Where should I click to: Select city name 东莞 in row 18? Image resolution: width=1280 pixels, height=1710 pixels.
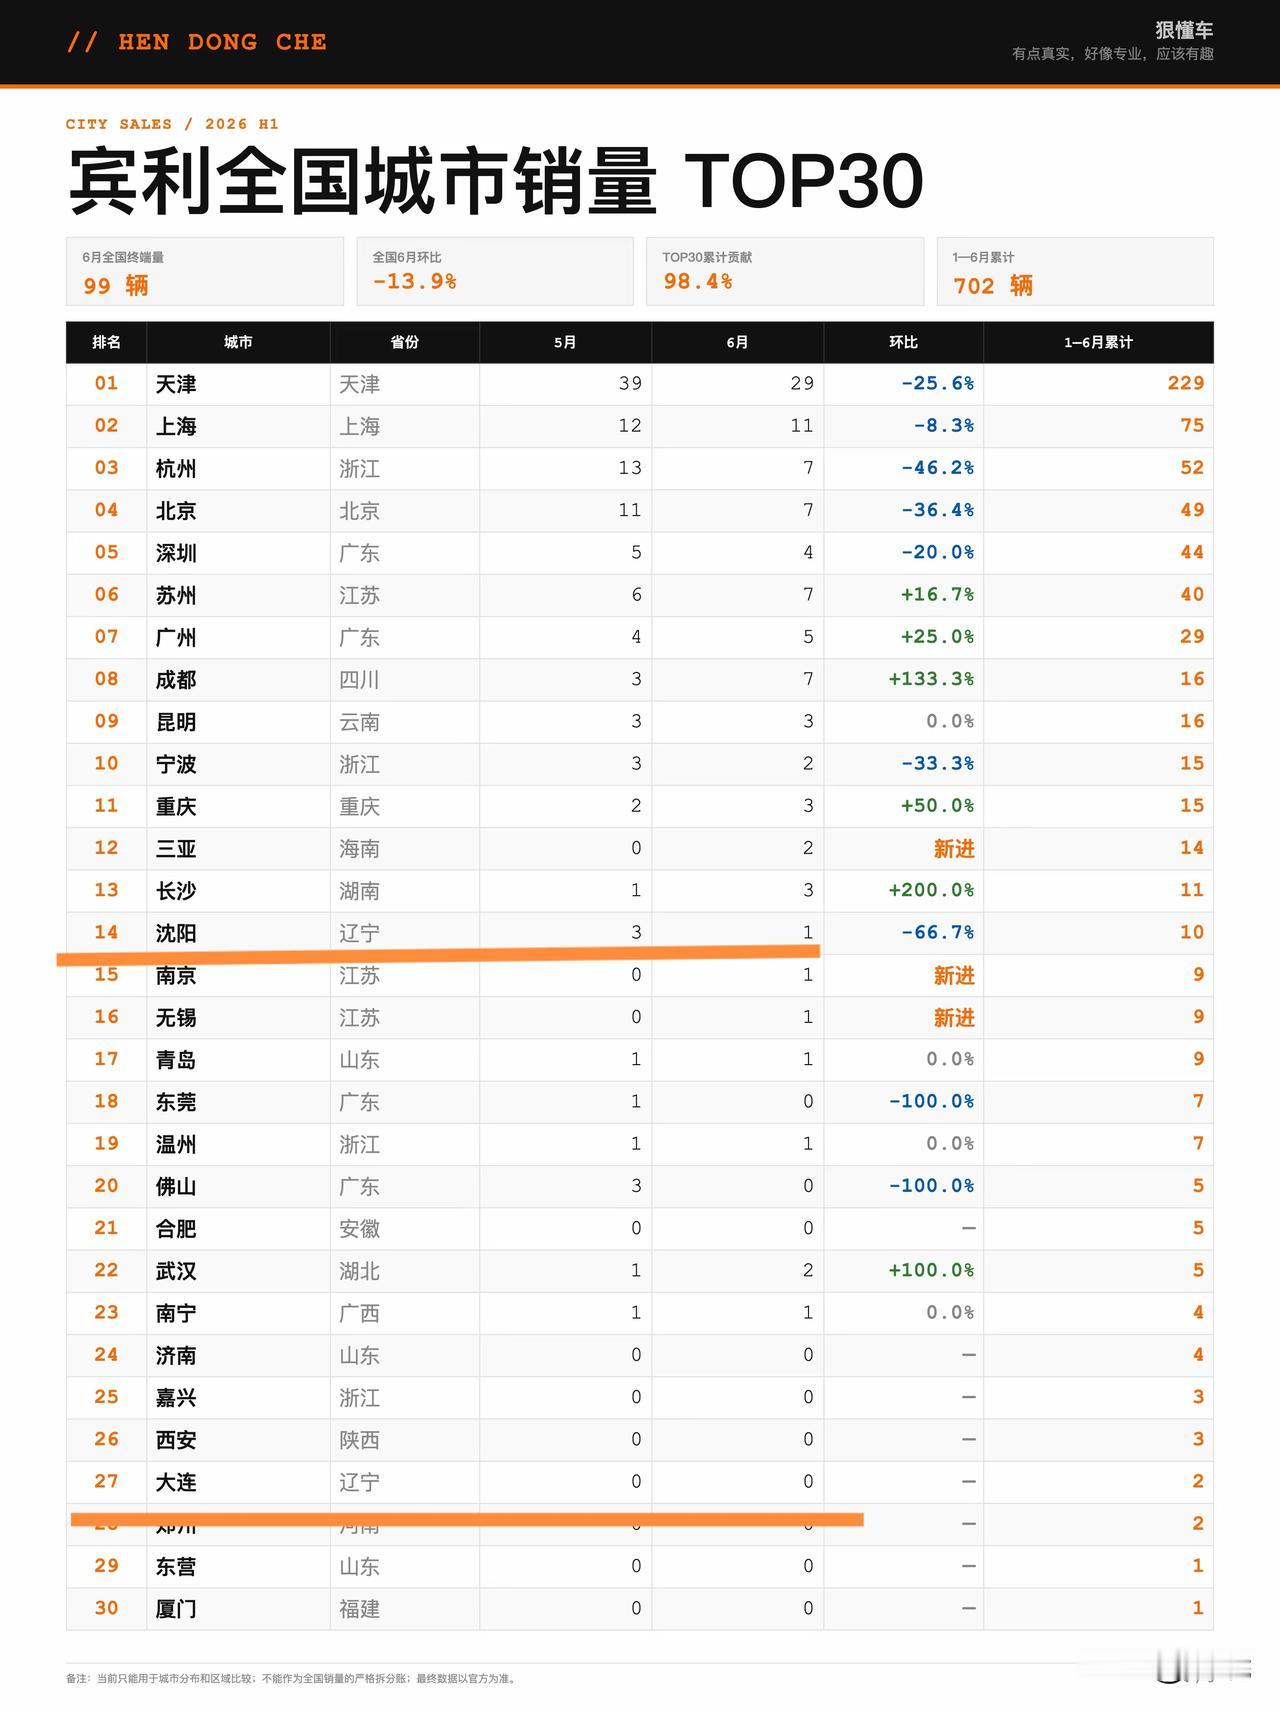click(x=176, y=1102)
